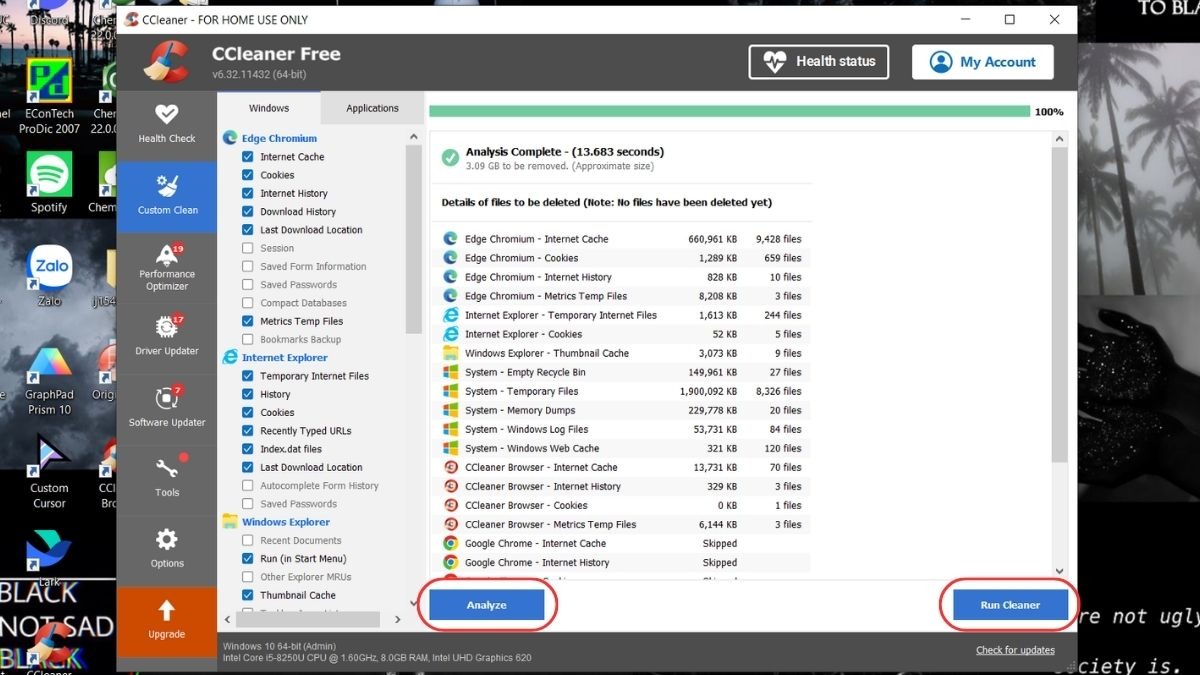Screen dimensions: 1200x675
Task: Click the Analyze button
Action: pos(487,605)
